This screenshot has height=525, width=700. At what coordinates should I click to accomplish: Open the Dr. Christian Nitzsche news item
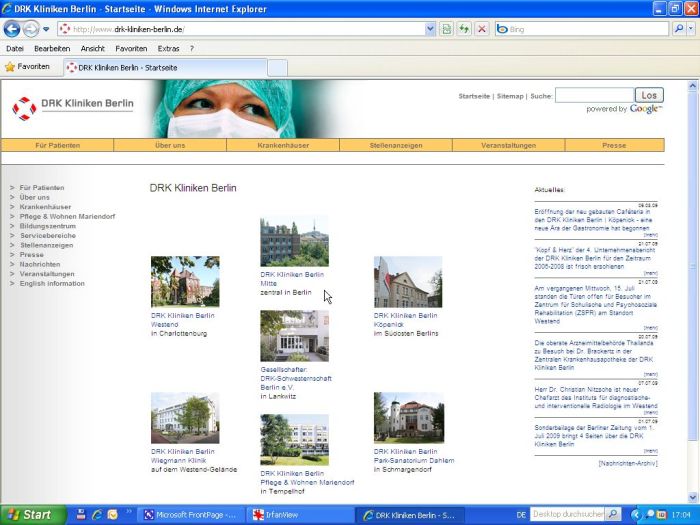596,398
